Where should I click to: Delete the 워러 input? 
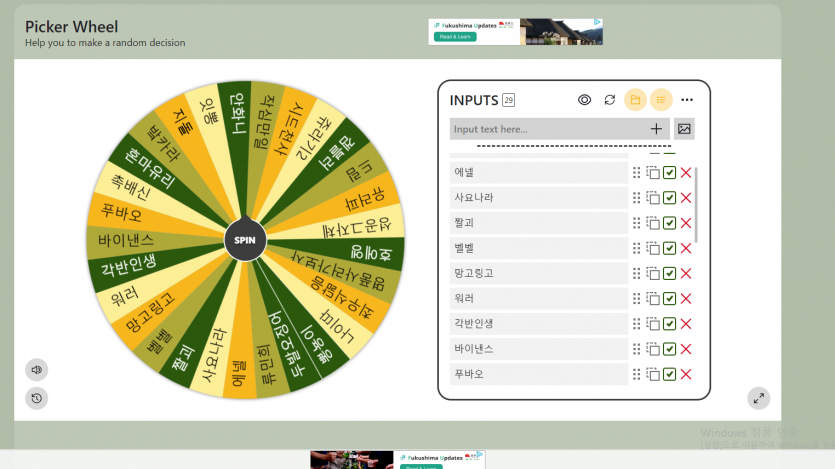coord(686,299)
